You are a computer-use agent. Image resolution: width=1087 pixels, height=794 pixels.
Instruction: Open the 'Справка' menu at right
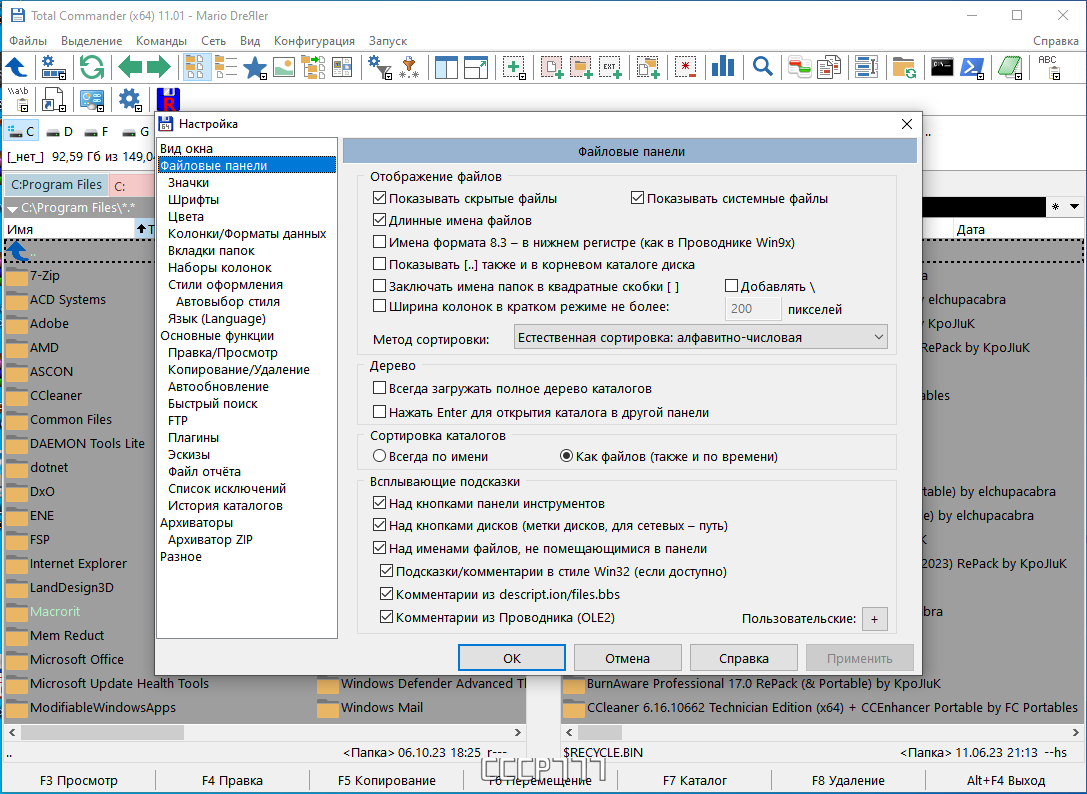[1055, 41]
